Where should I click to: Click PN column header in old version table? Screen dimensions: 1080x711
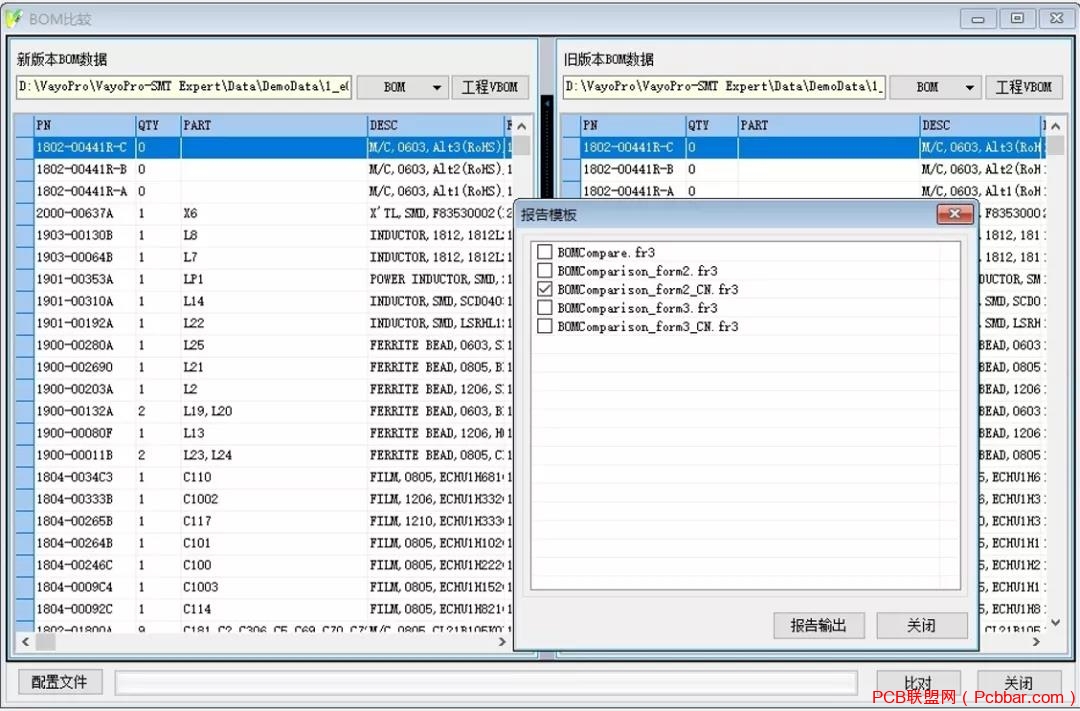(x=633, y=125)
